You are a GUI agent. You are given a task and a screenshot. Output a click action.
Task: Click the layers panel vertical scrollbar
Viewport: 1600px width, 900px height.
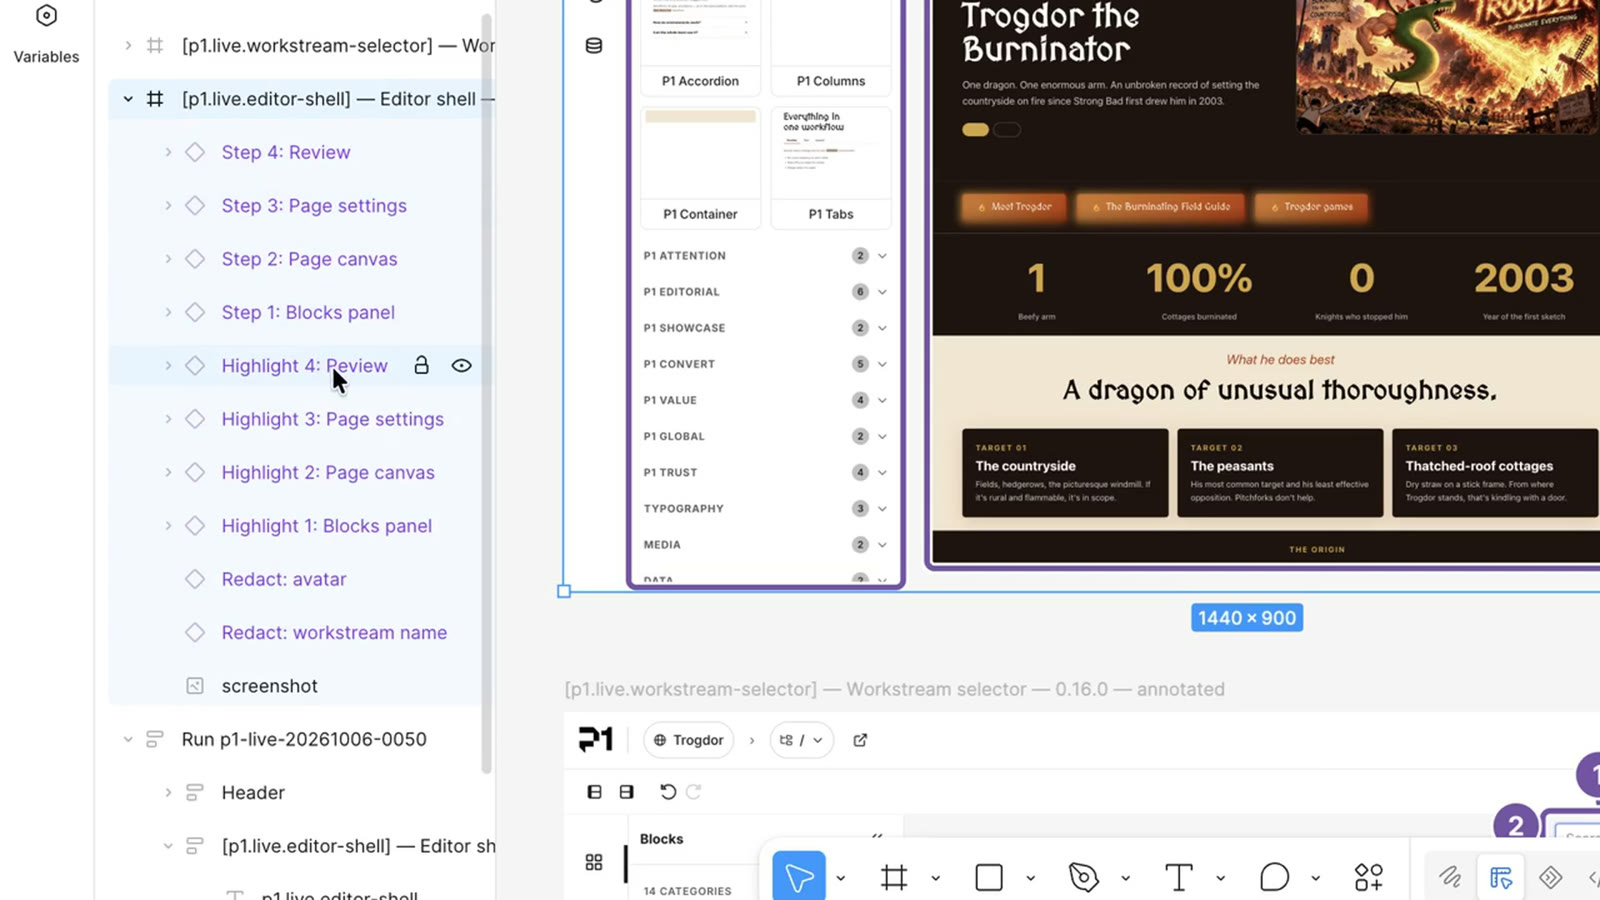pyautogui.click(x=487, y=394)
